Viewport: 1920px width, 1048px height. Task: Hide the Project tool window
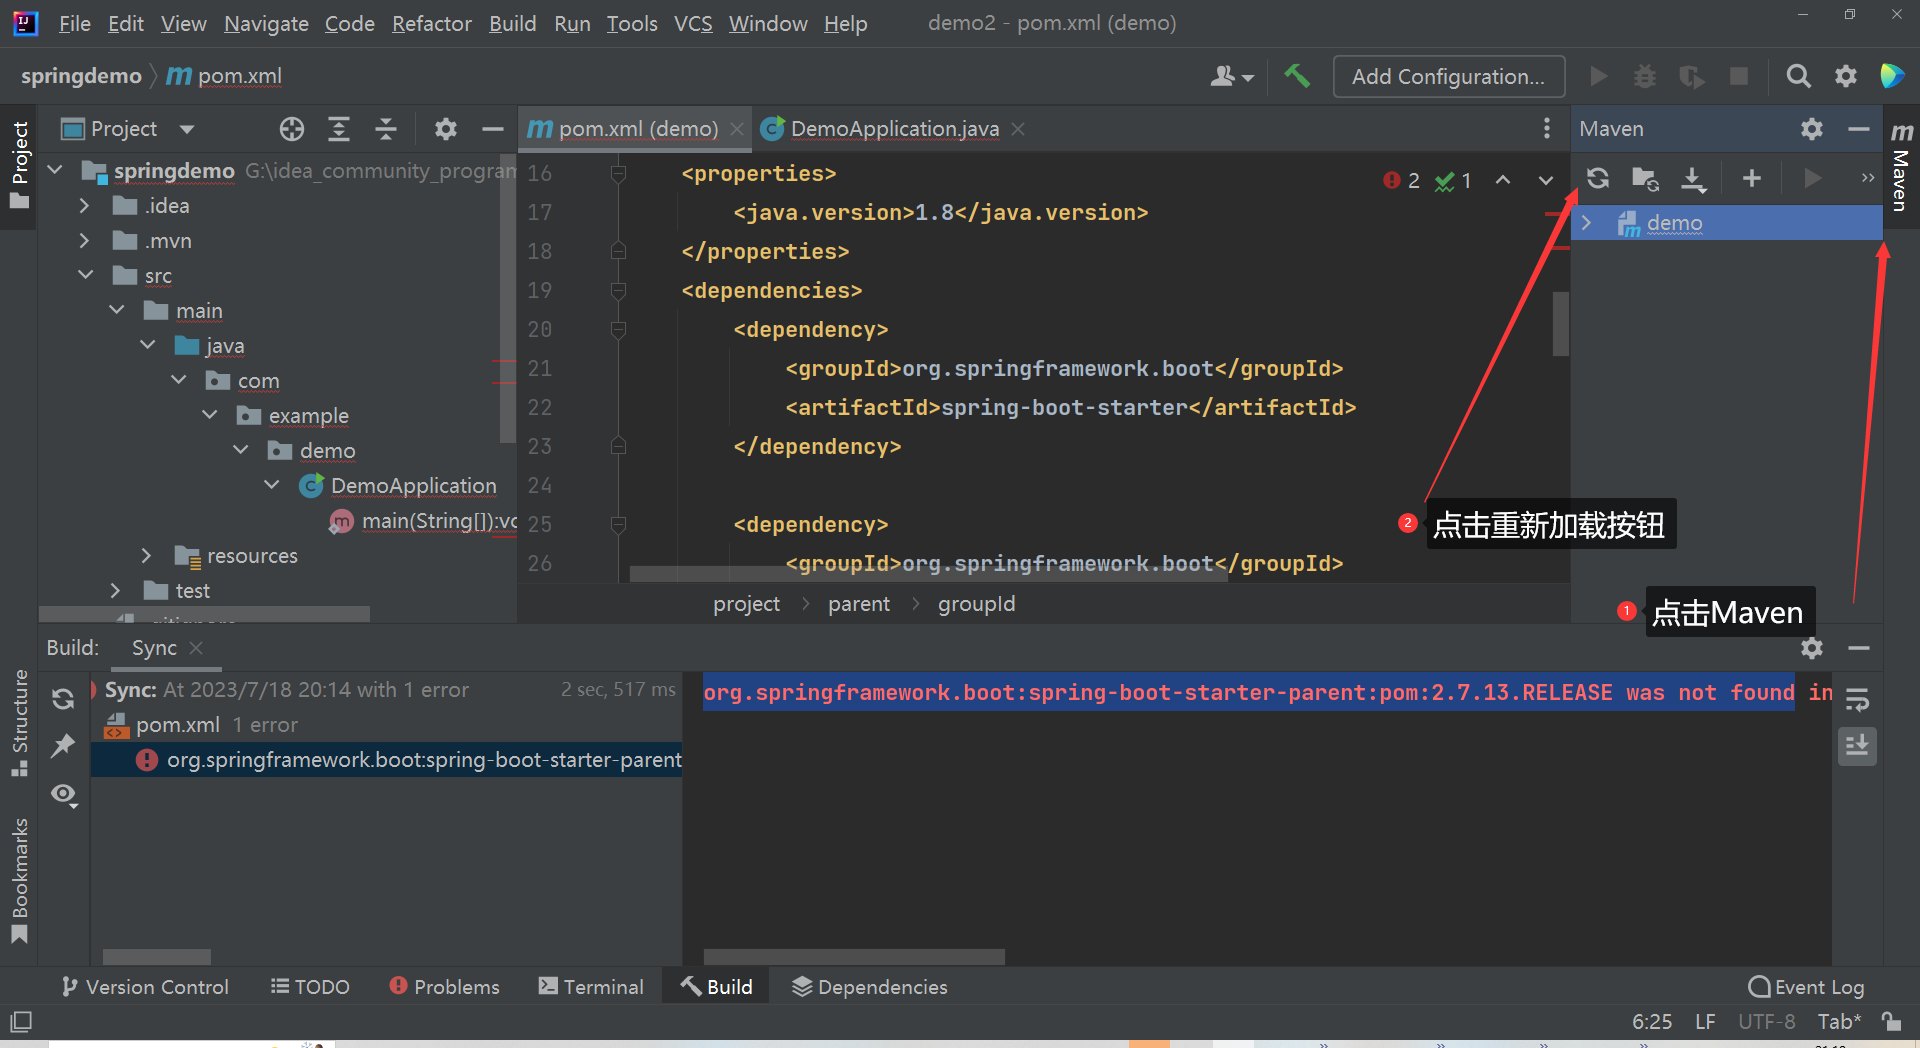pyautogui.click(x=492, y=129)
